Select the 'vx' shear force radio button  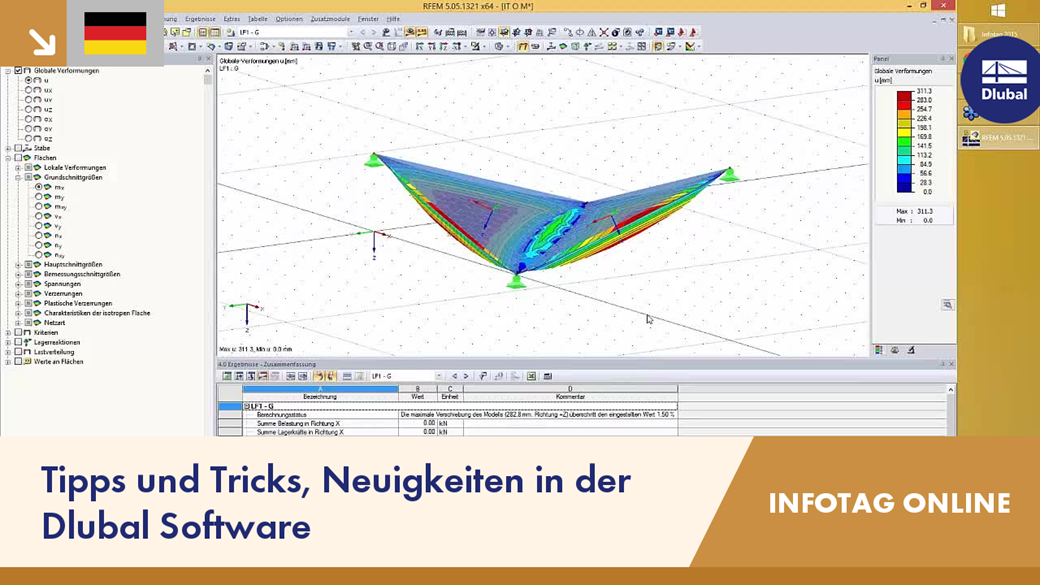point(38,216)
